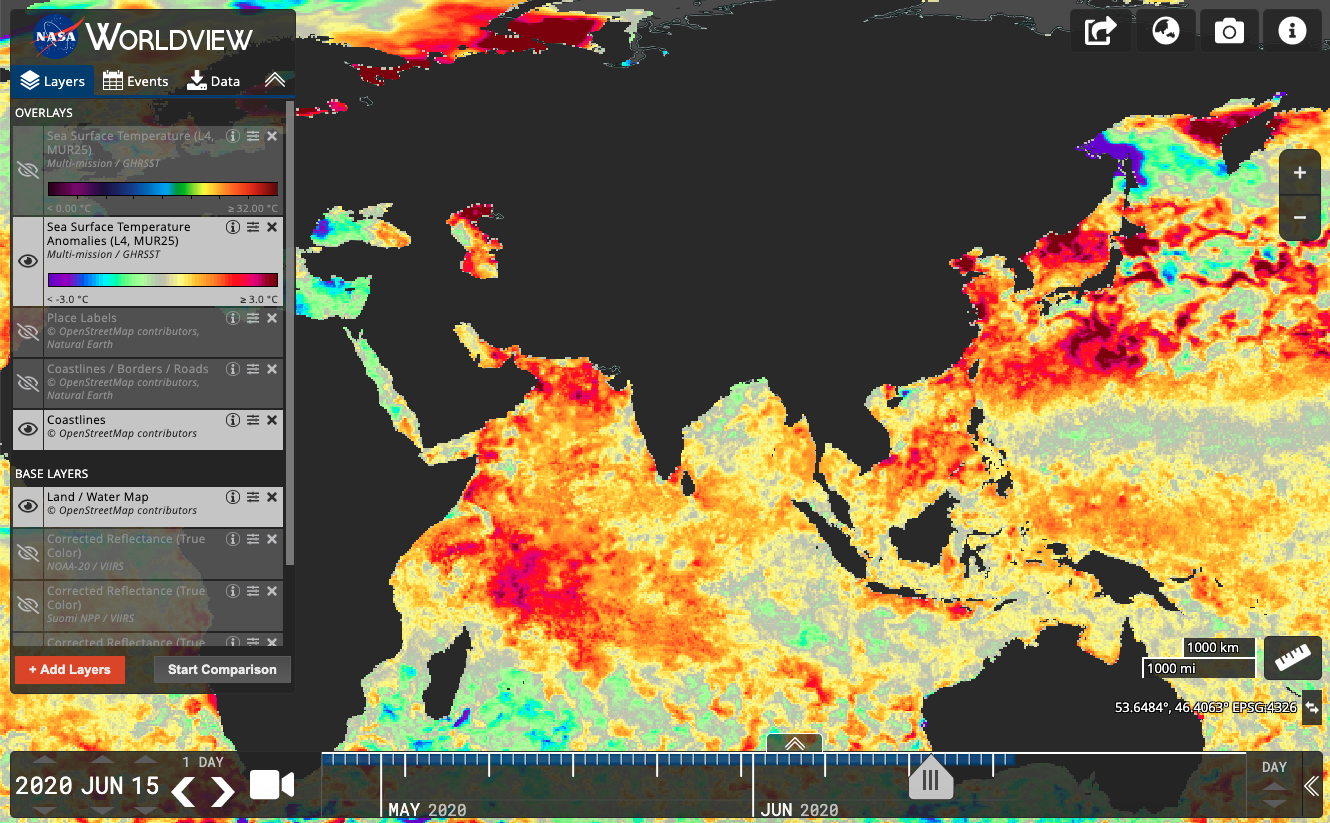The height and width of the screenshot is (823, 1330).
Task: Remove the Land / Water Map layer
Action: pyautogui.click(x=272, y=497)
